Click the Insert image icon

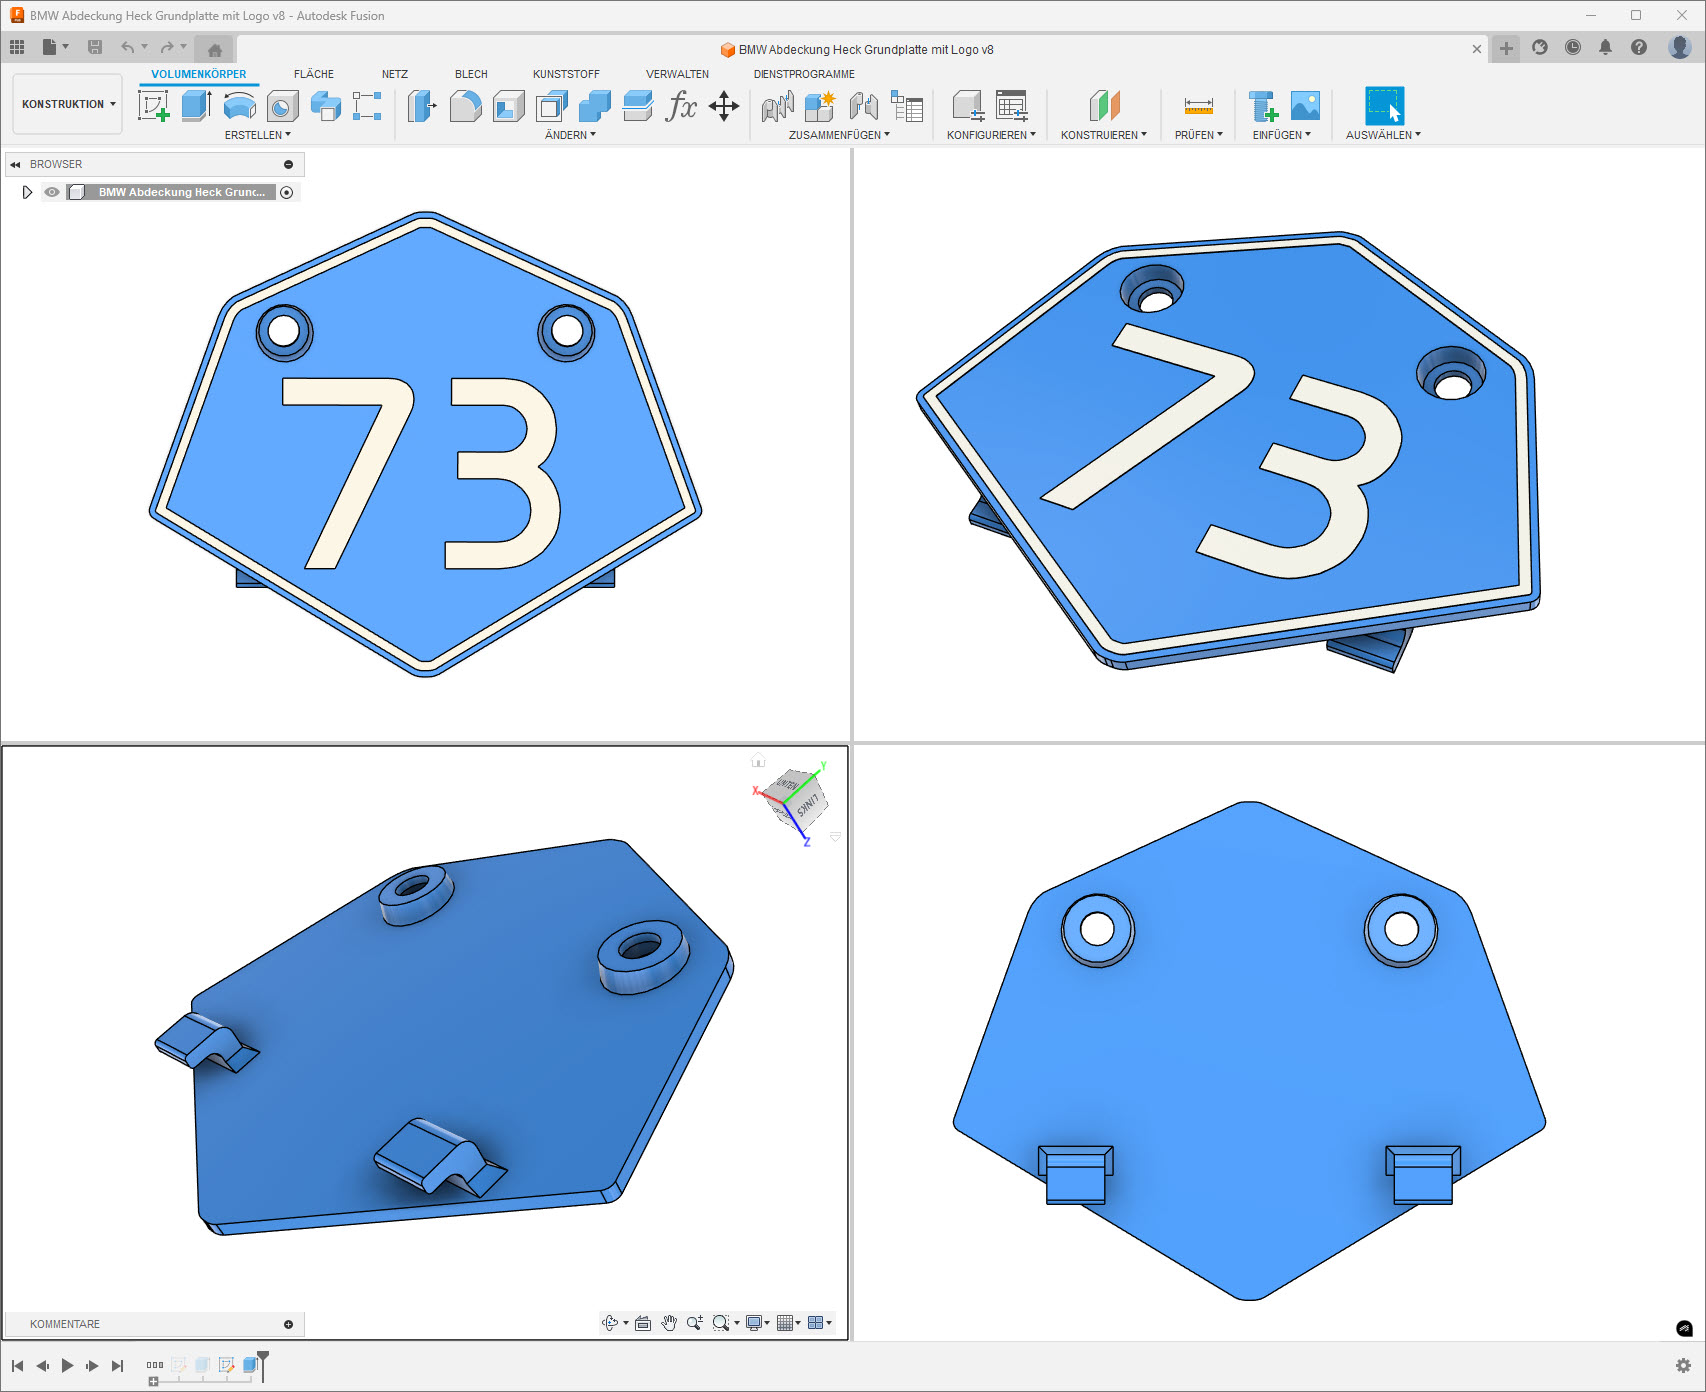coord(1305,105)
